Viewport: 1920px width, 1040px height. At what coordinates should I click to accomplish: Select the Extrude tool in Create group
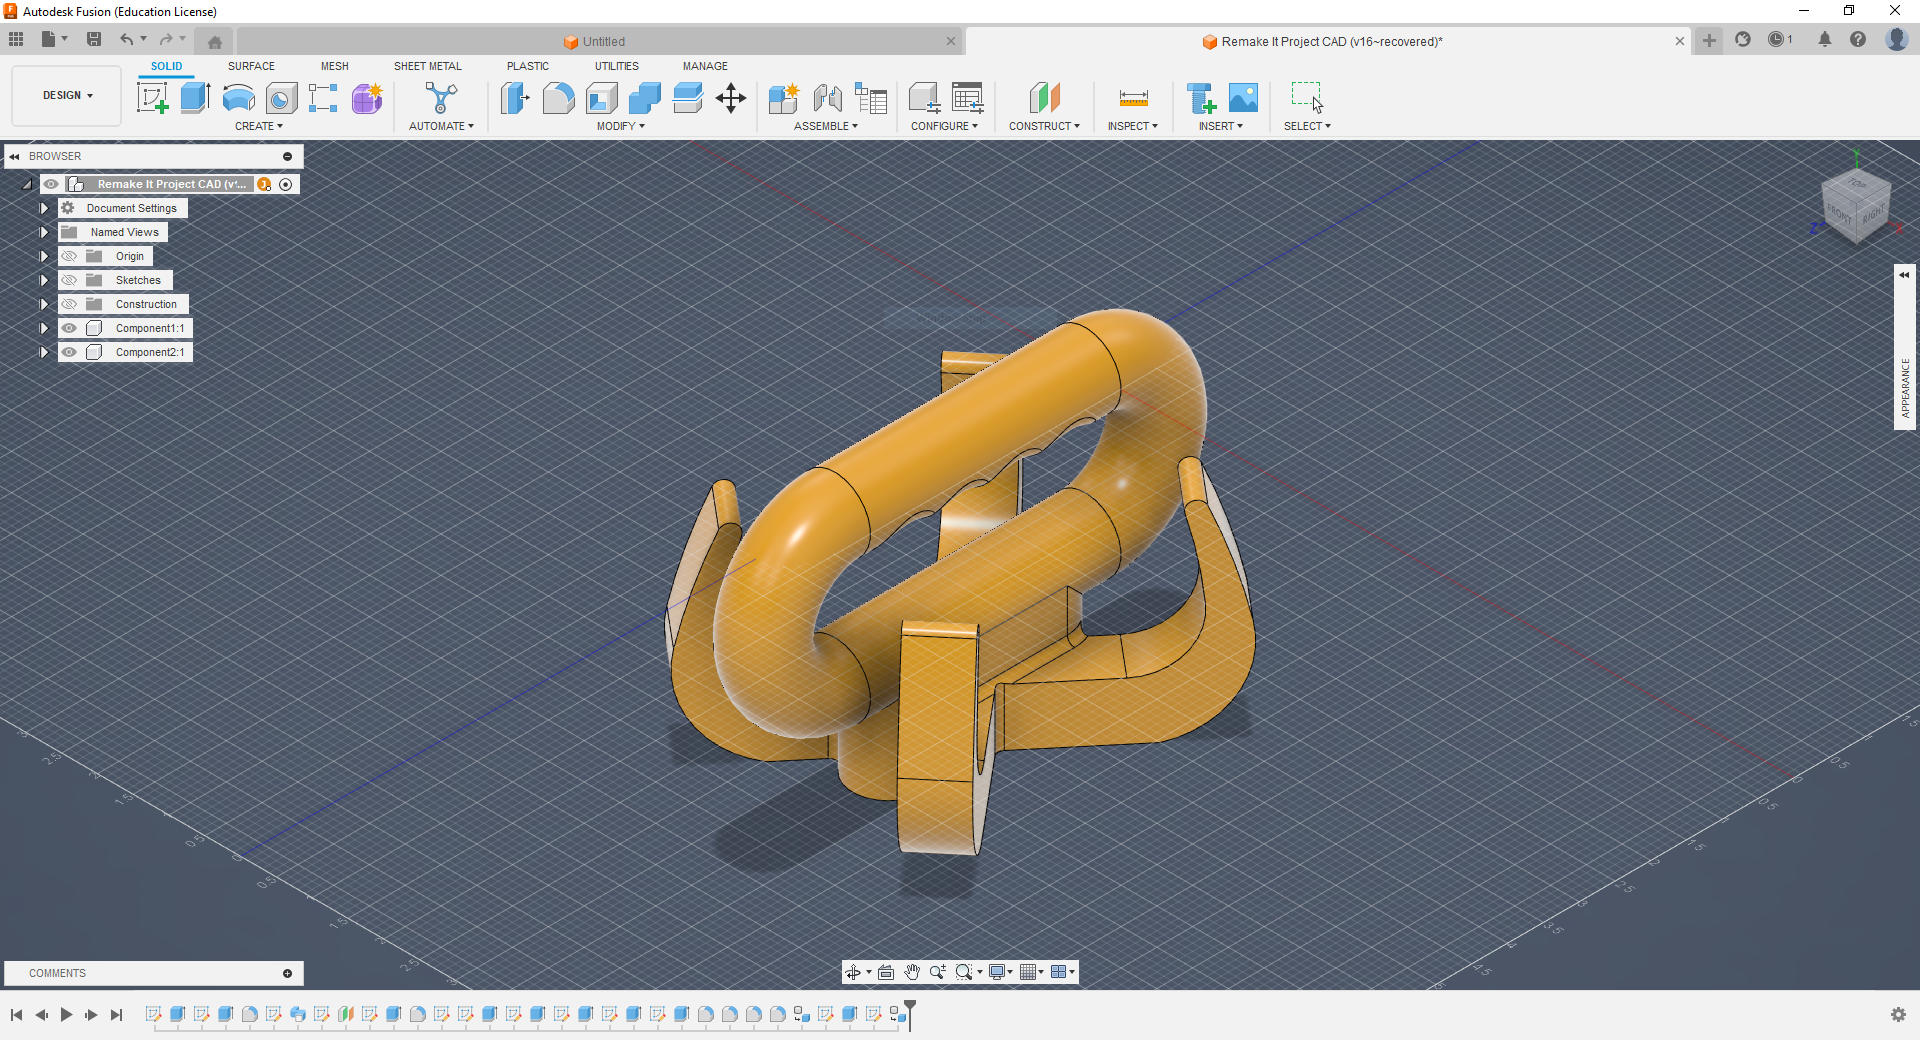(x=195, y=98)
